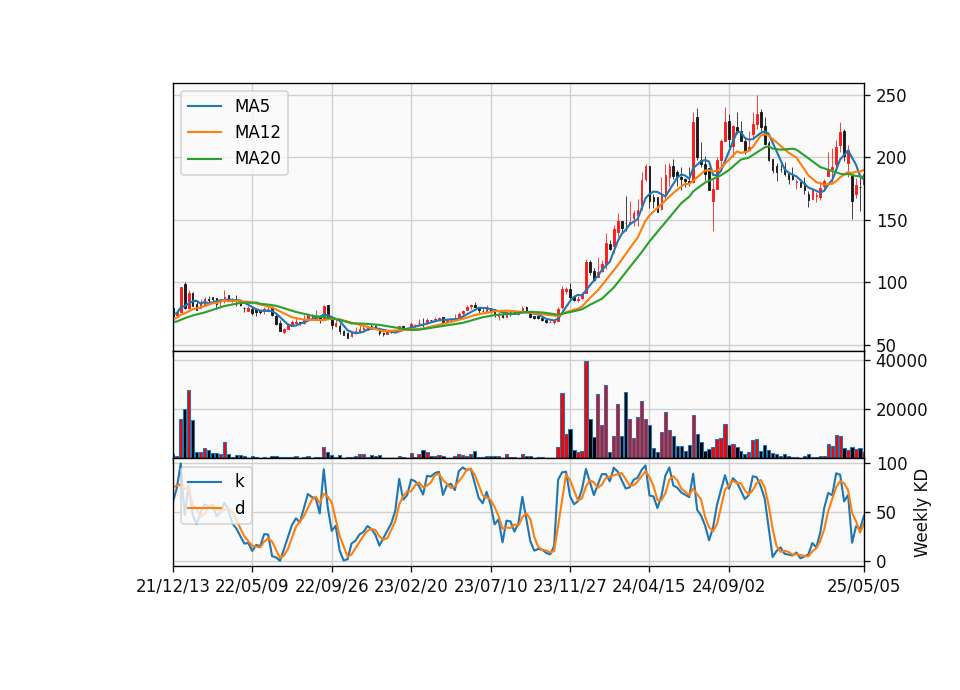Image resolution: width=960 pixels, height=690 pixels.
Task: Click the green MA20 legend line sample
Action: click(204, 159)
